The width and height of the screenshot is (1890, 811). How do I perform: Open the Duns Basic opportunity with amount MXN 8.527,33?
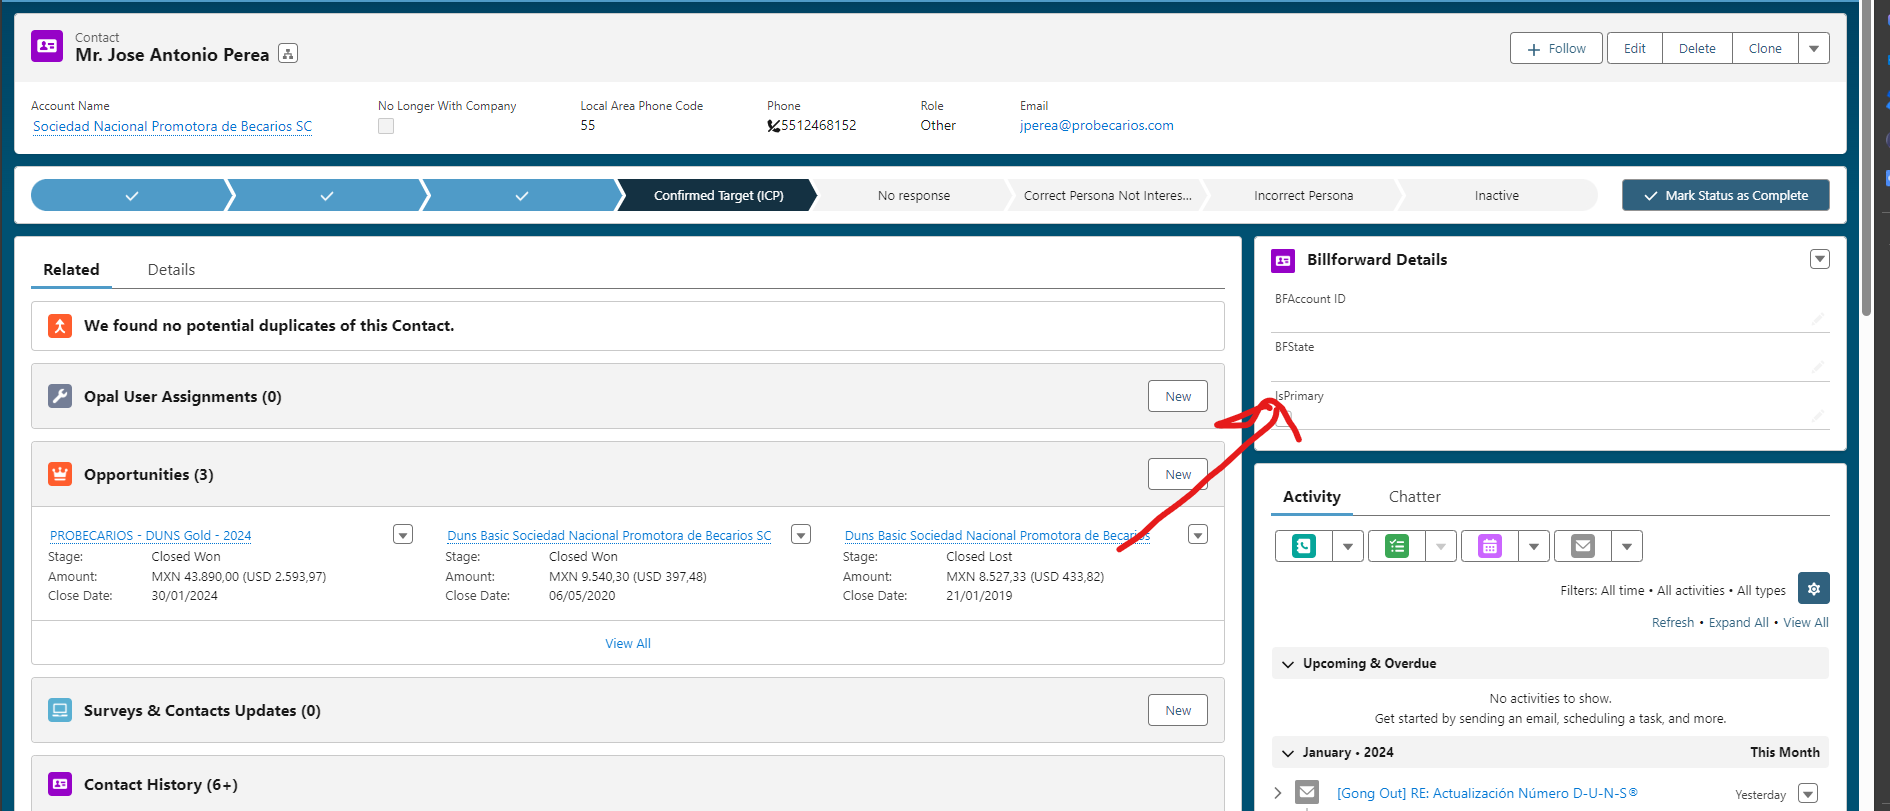click(997, 536)
